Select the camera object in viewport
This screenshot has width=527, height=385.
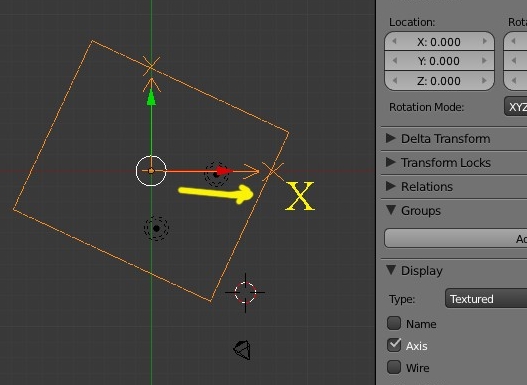pos(242,350)
